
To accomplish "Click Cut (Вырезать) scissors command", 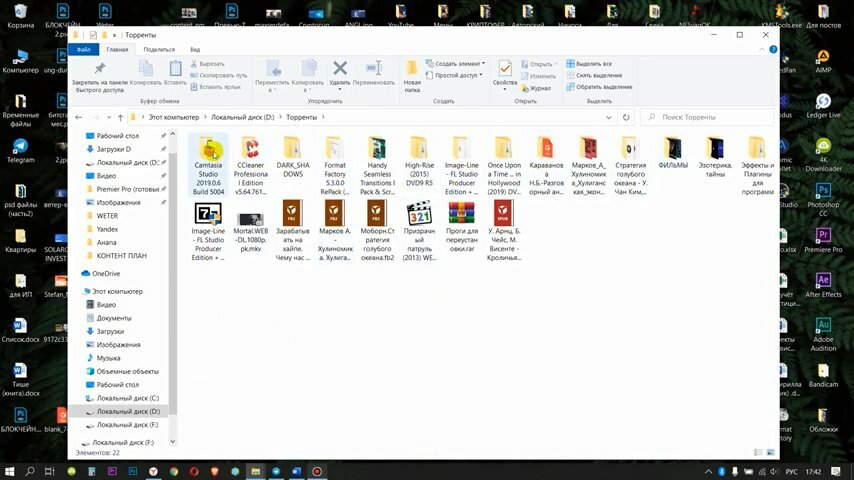I will point(208,64).
